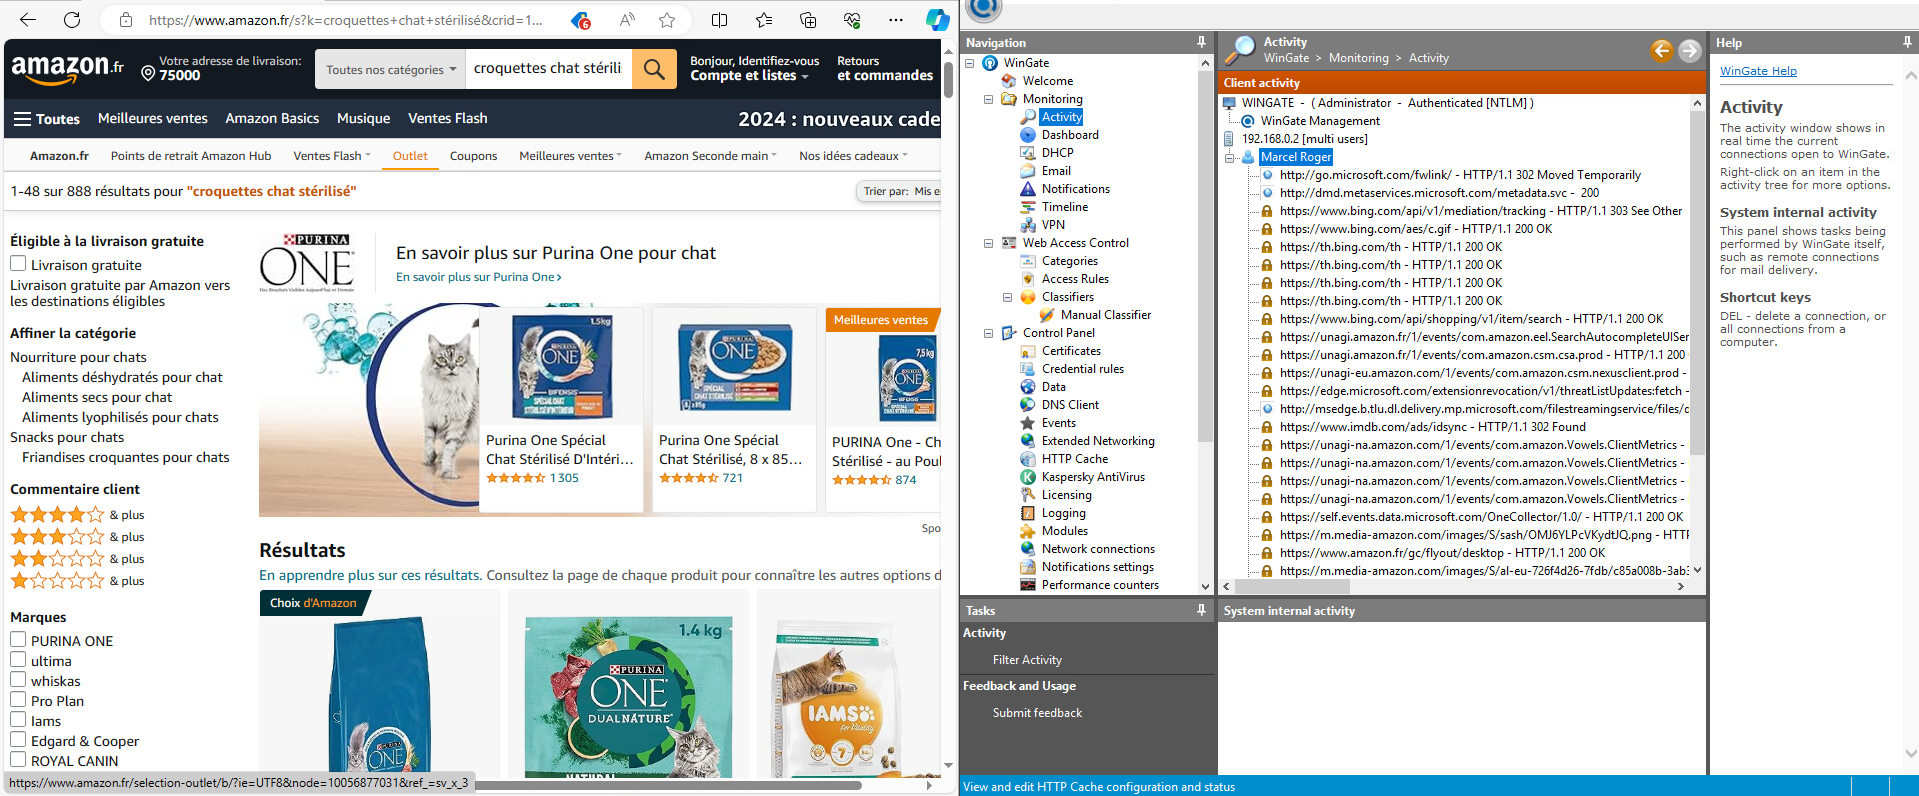The image size is (1919, 796).
Task: Open Dashboard in Navigation tree
Action: pyautogui.click(x=1069, y=135)
